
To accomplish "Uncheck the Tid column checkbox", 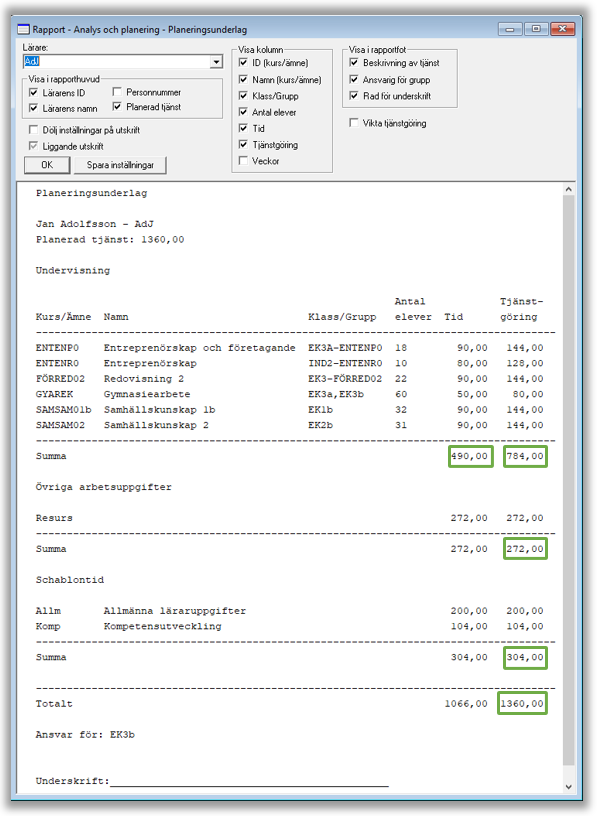I will pyautogui.click(x=243, y=128).
